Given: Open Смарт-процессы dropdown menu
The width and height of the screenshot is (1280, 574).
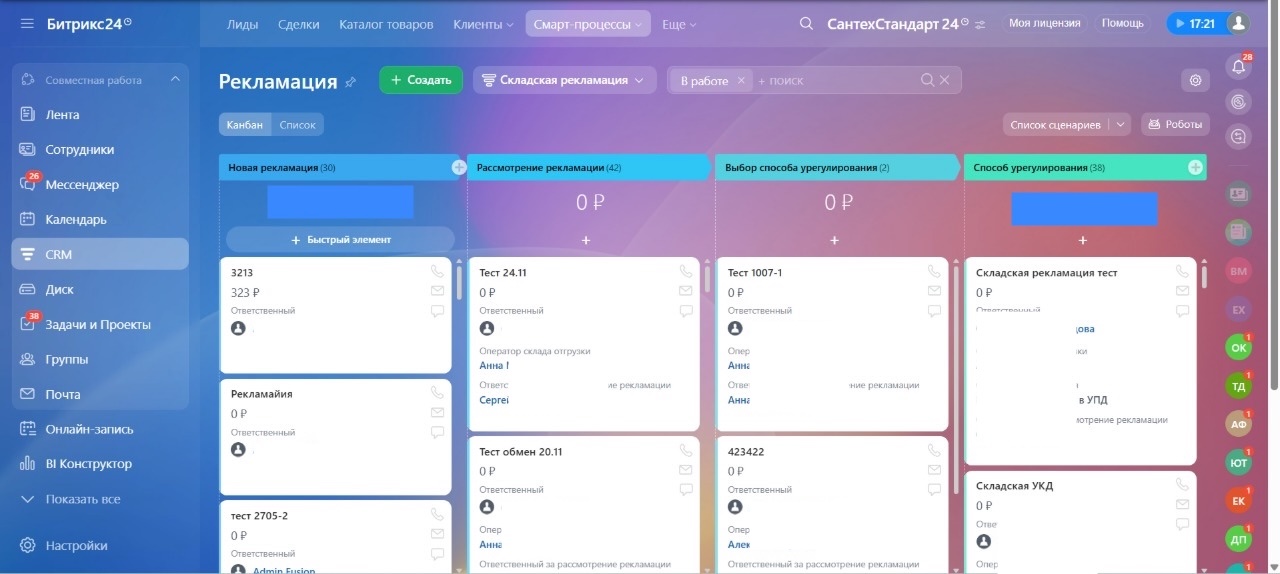Looking at the screenshot, I should pos(588,24).
